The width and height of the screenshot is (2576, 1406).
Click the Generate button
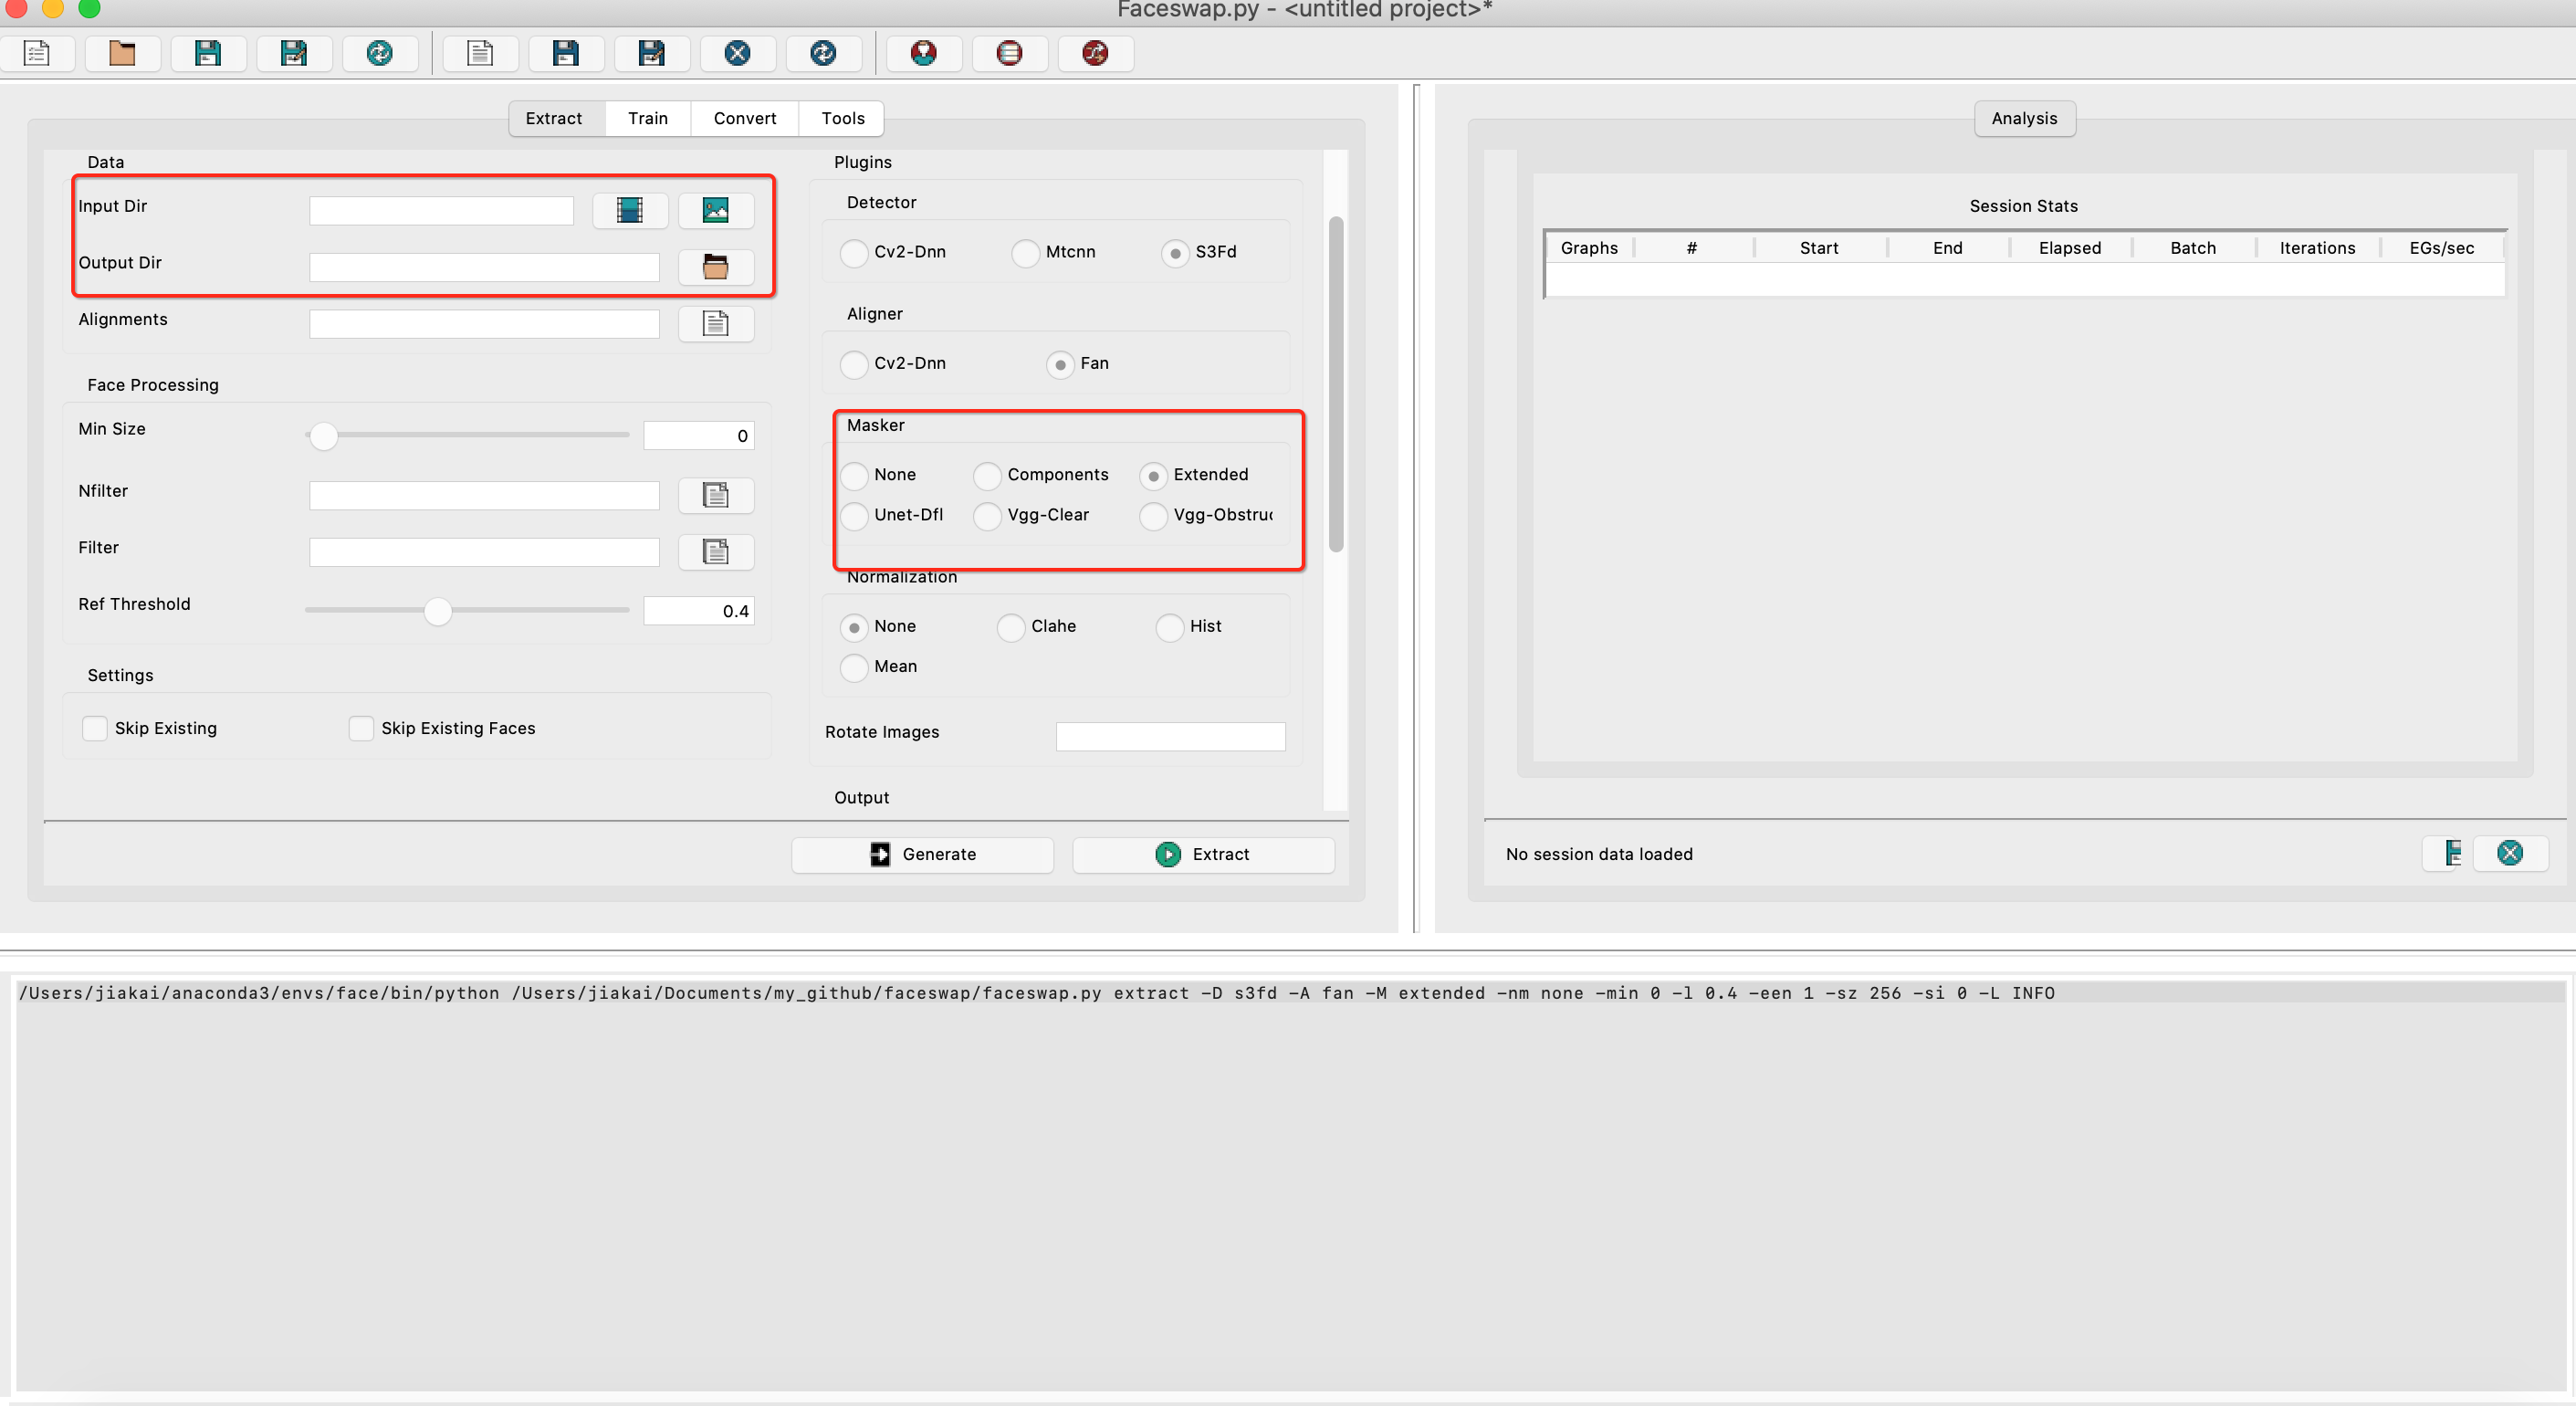922,855
